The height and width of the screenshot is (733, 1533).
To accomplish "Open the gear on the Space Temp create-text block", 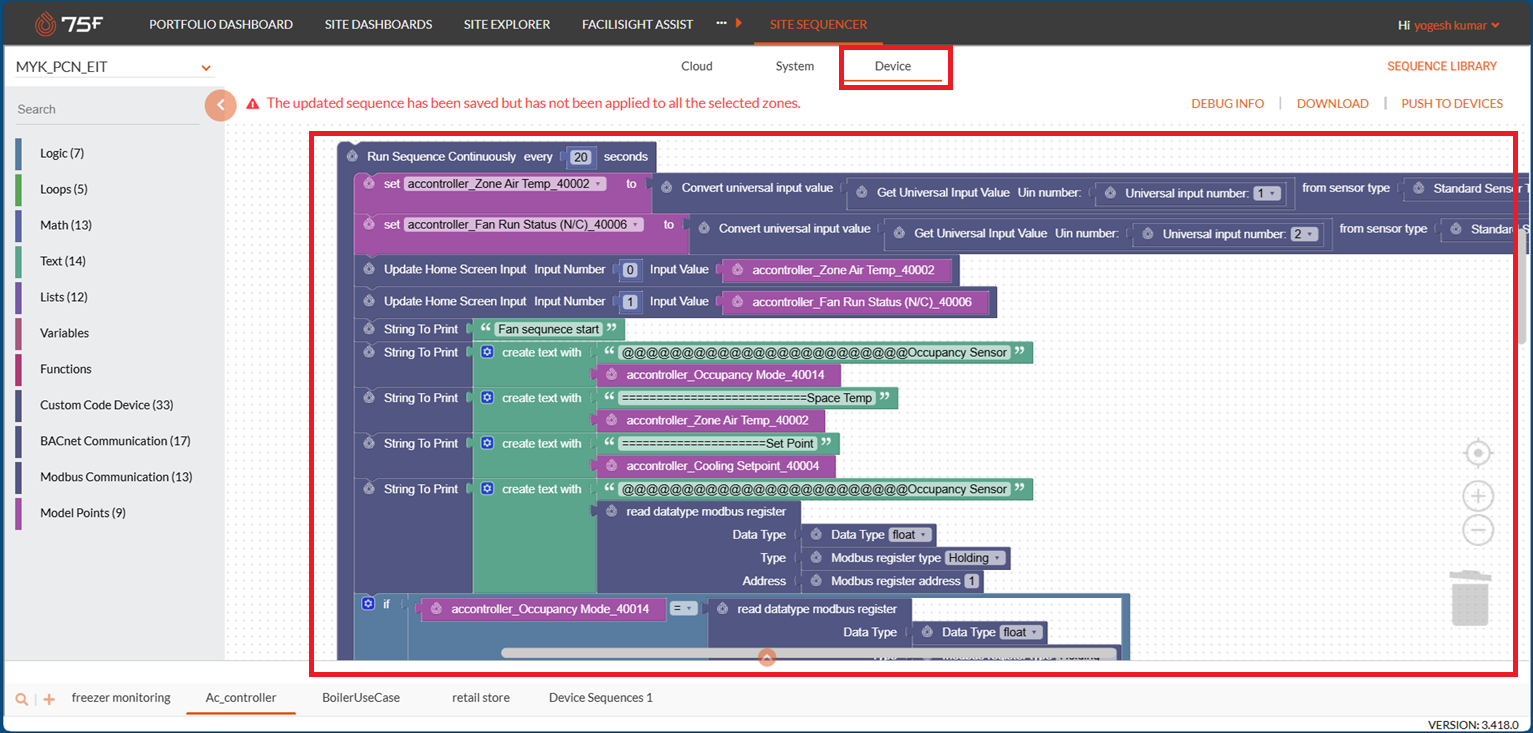I will point(487,398).
